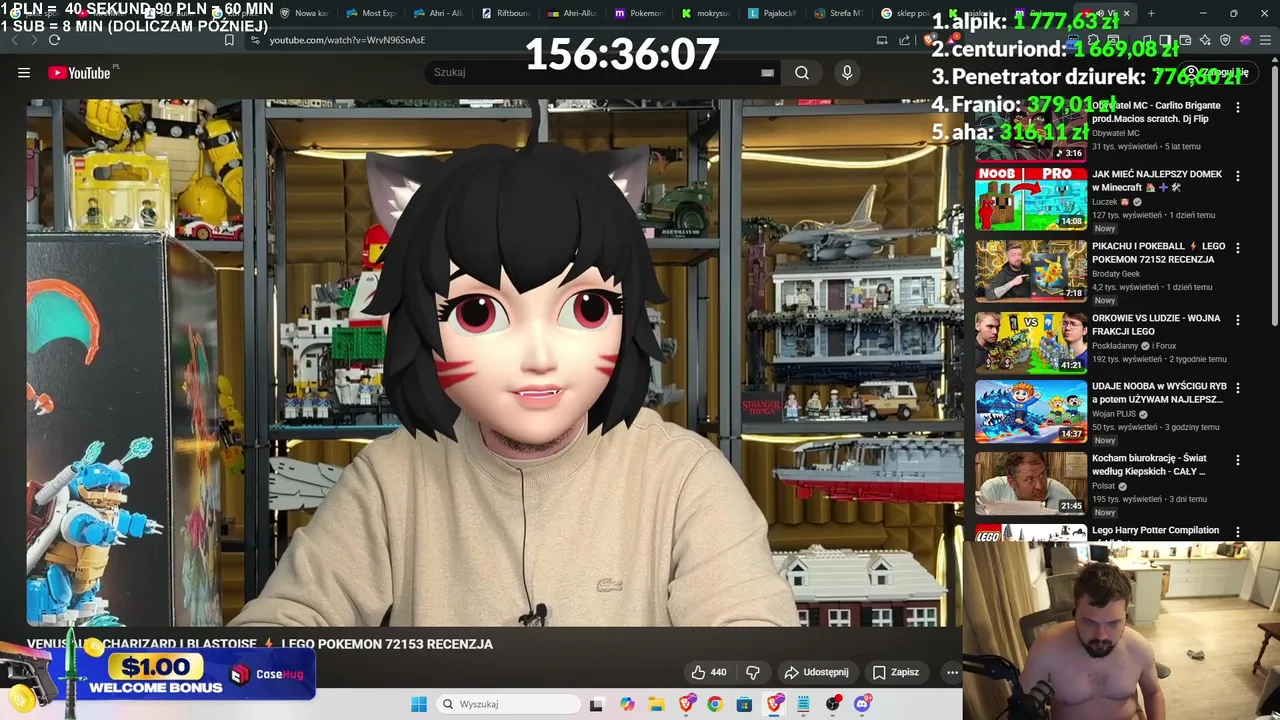Open Discord from the taskbar
The image size is (1280, 720).
862,704
